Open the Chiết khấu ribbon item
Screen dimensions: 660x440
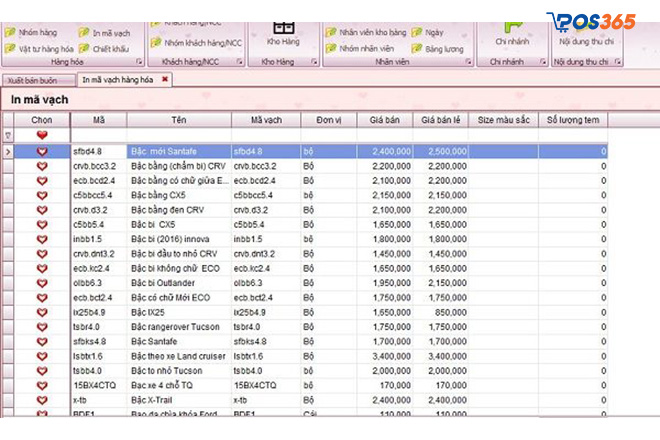tap(84, 47)
